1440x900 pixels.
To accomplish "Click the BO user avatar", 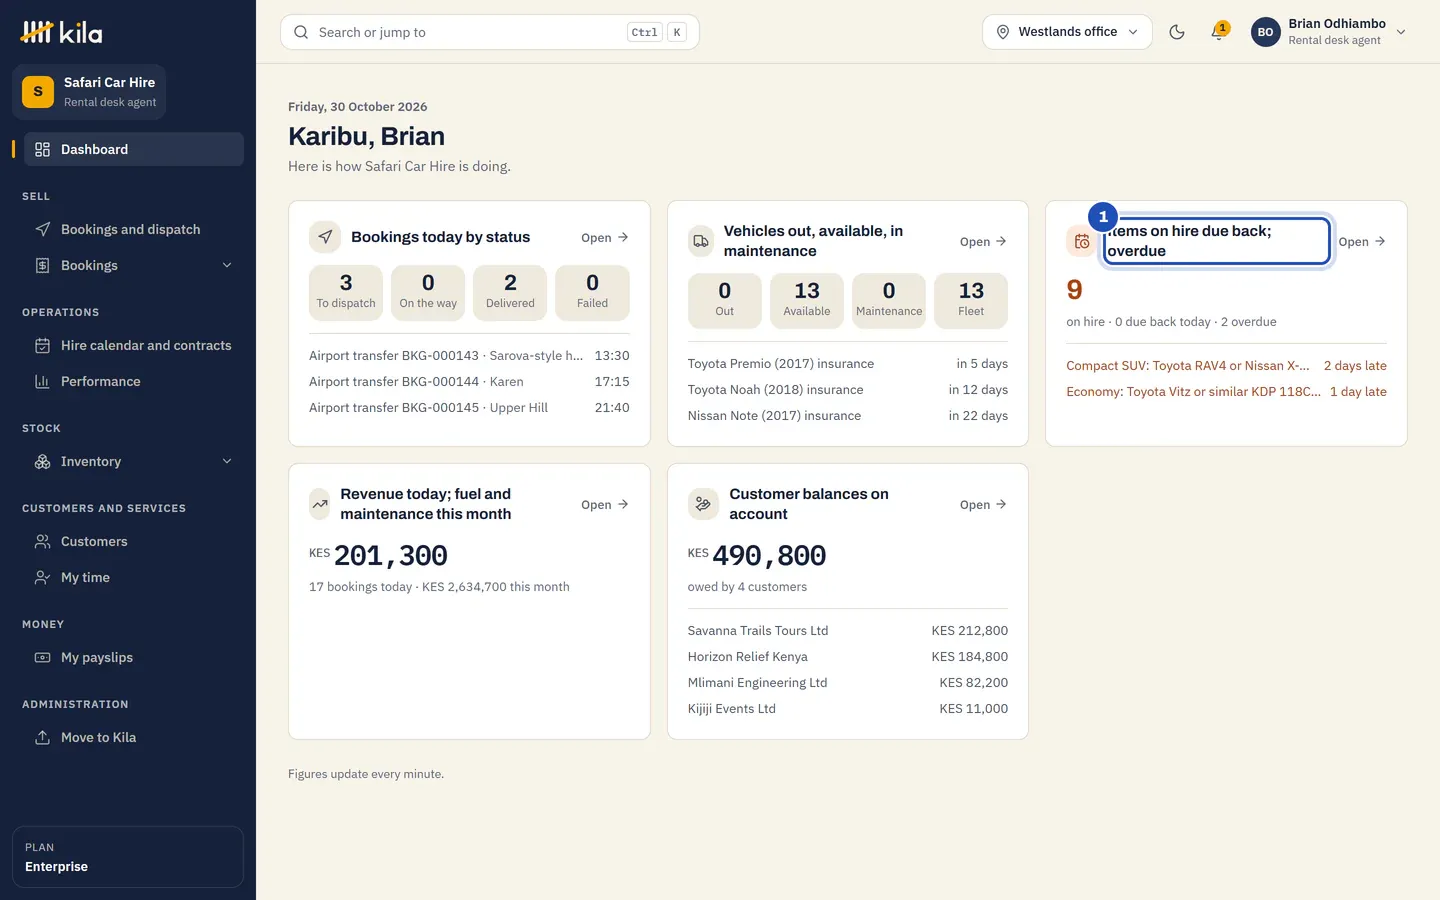I will tap(1265, 32).
